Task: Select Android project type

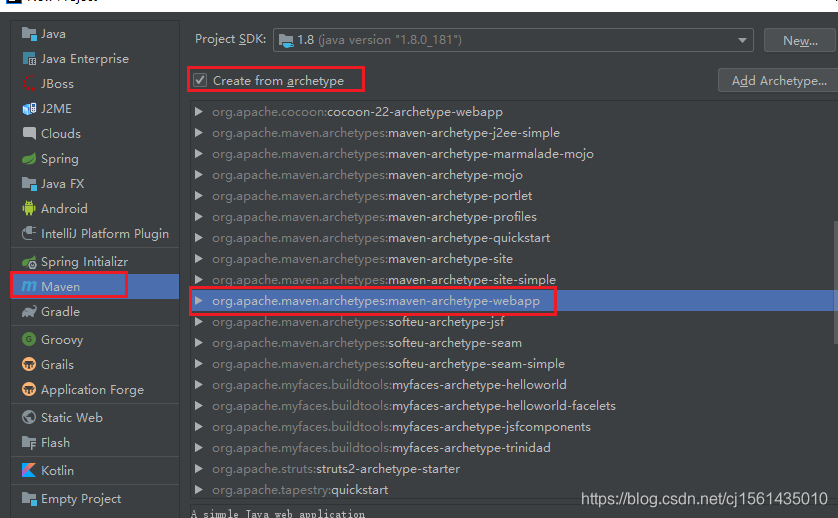Action: click(x=95, y=208)
